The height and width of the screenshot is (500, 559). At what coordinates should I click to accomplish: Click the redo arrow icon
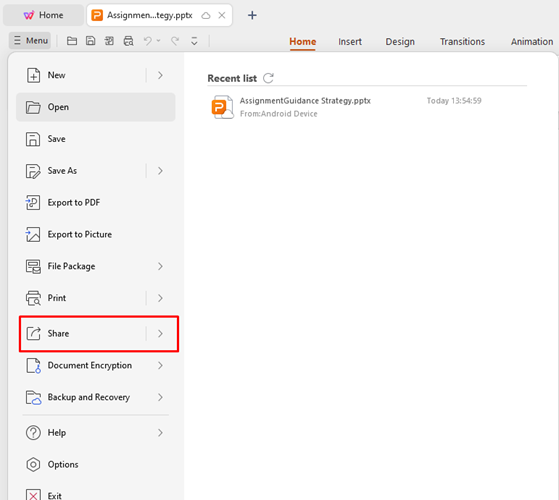click(175, 41)
